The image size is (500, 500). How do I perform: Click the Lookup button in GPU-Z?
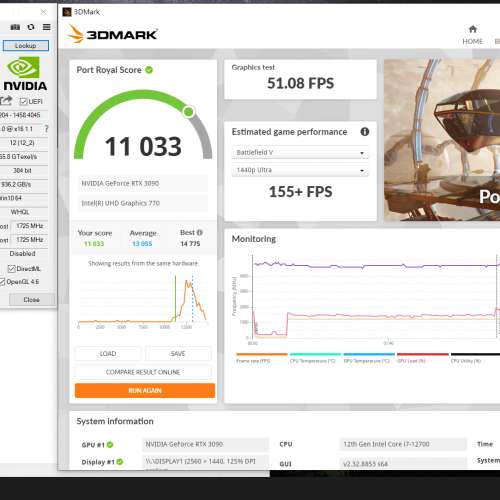point(26,46)
